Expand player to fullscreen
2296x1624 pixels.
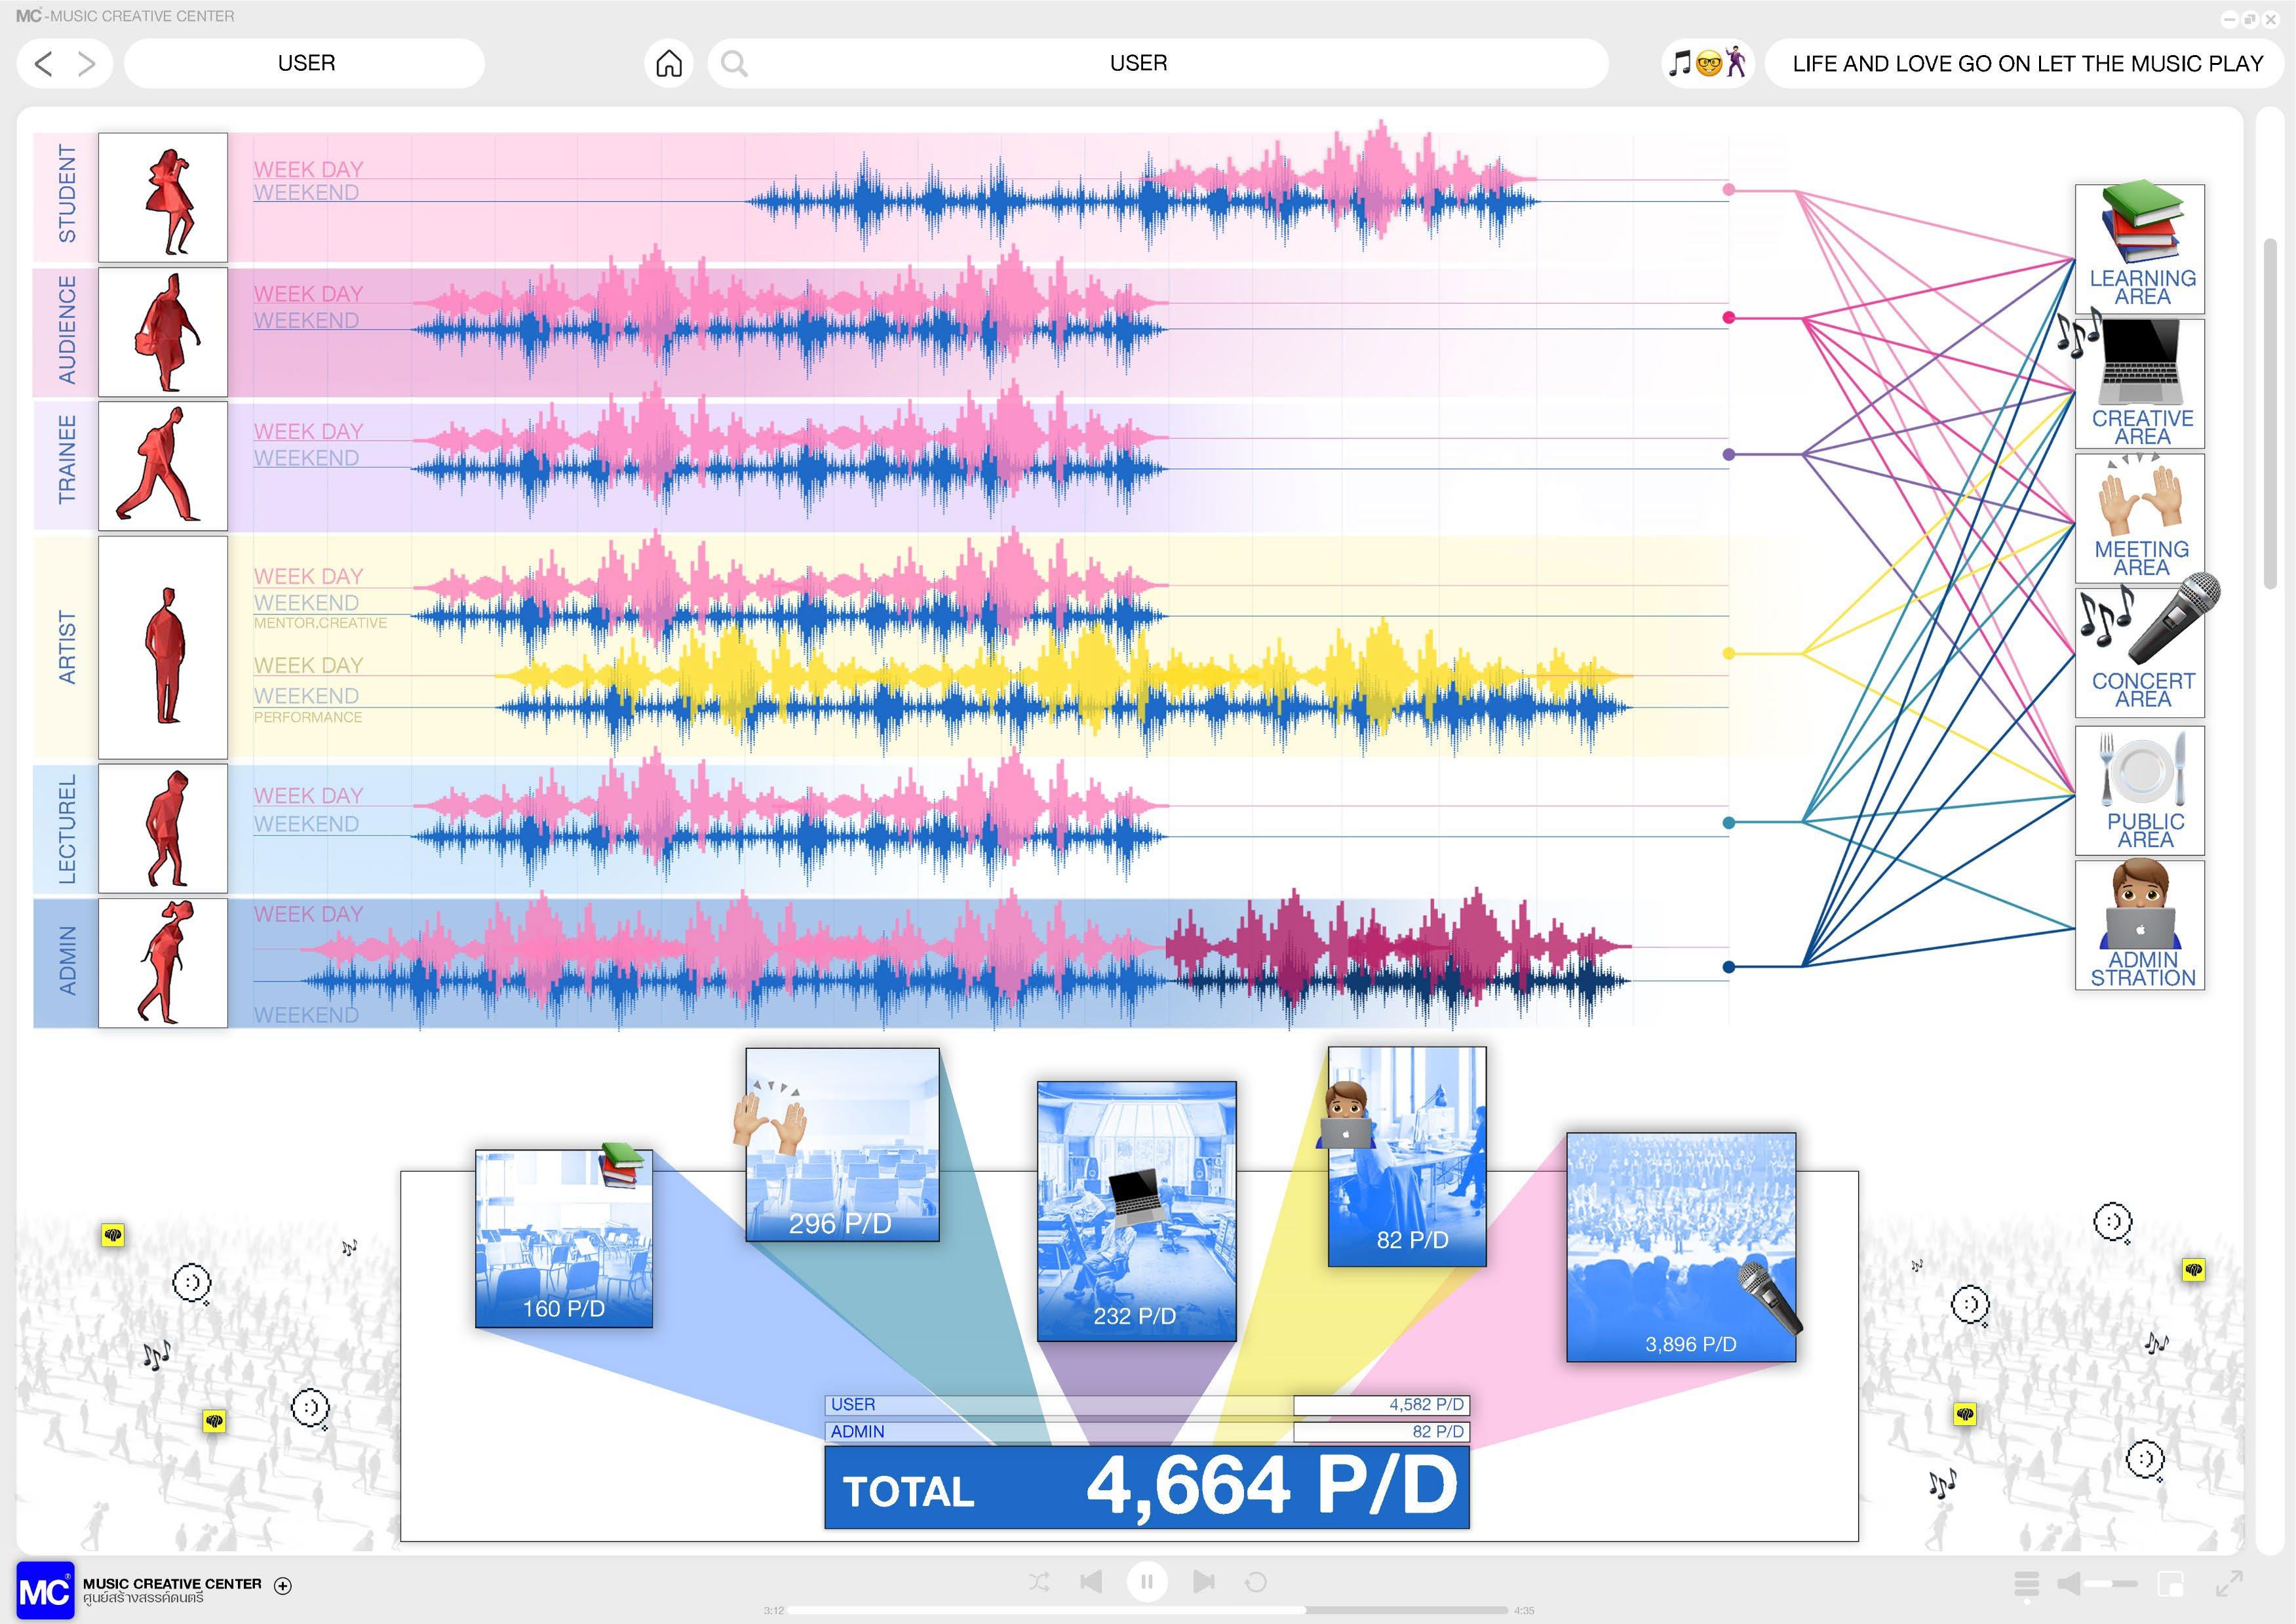(2229, 1584)
